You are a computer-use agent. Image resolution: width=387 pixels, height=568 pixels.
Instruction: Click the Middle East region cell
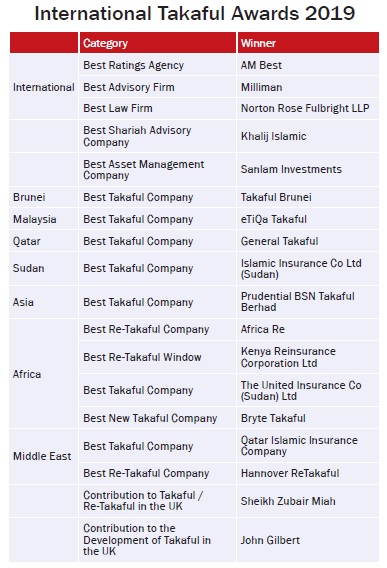(x=43, y=456)
